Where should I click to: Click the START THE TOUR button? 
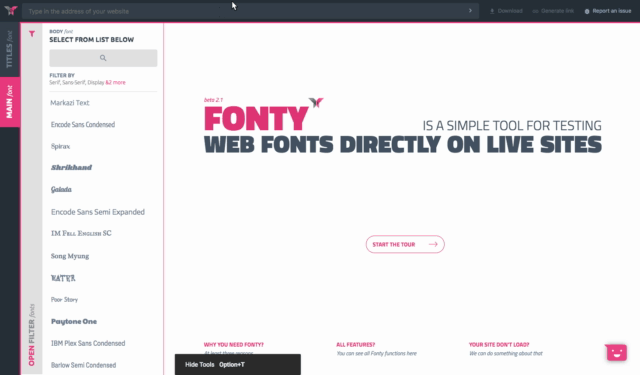click(405, 244)
